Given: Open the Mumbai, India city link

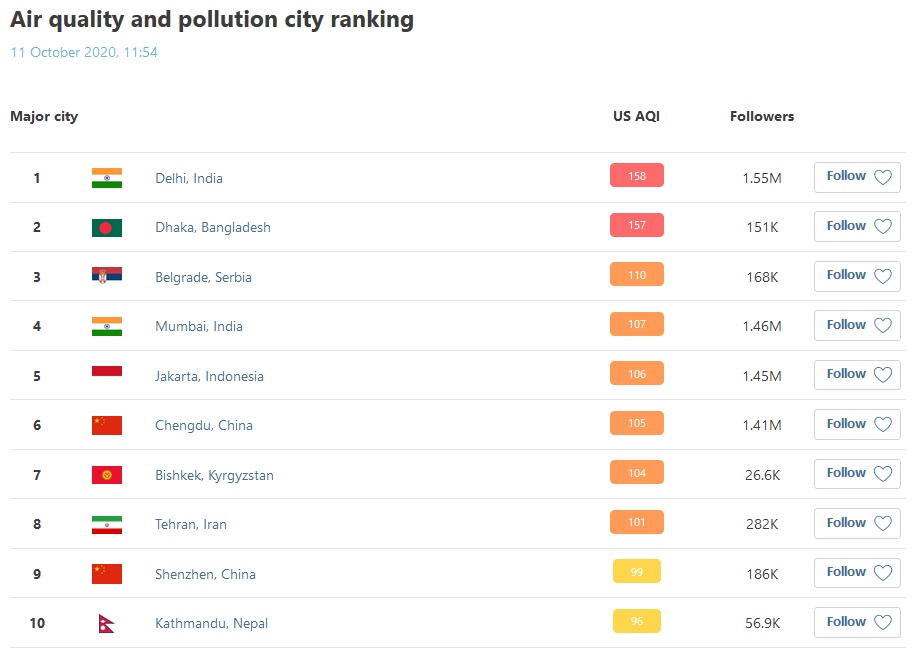Looking at the screenshot, I should (199, 326).
